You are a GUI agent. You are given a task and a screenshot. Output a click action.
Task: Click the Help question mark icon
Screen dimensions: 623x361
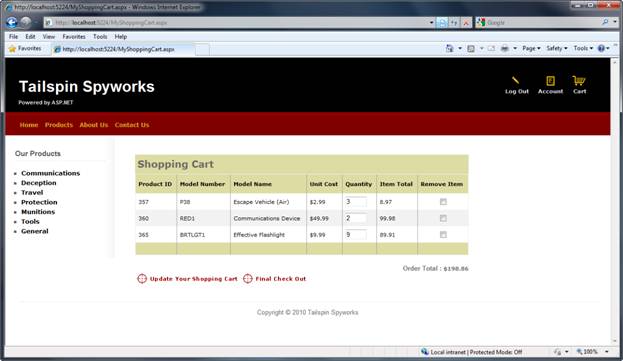601,48
